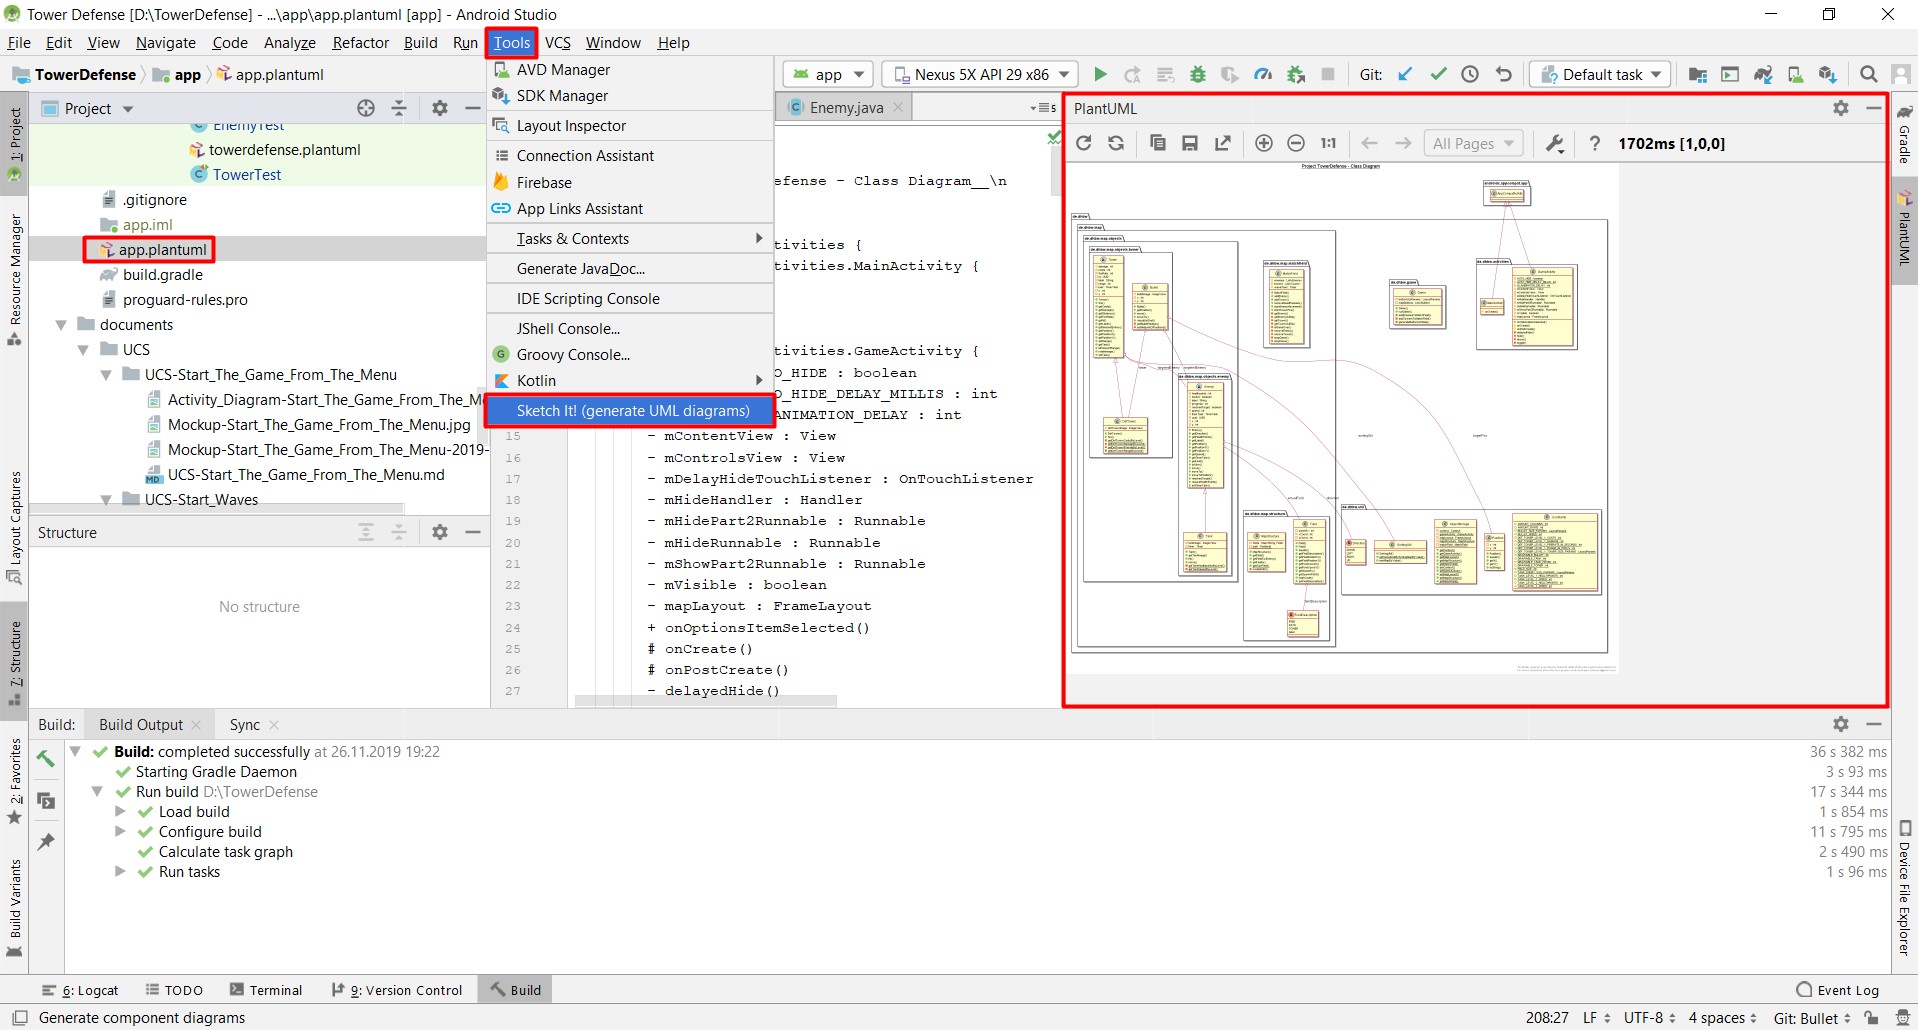Screen dimensions: 1918x1030
Task: Zoom out of the PlantUML diagram
Action: tap(1296, 143)
